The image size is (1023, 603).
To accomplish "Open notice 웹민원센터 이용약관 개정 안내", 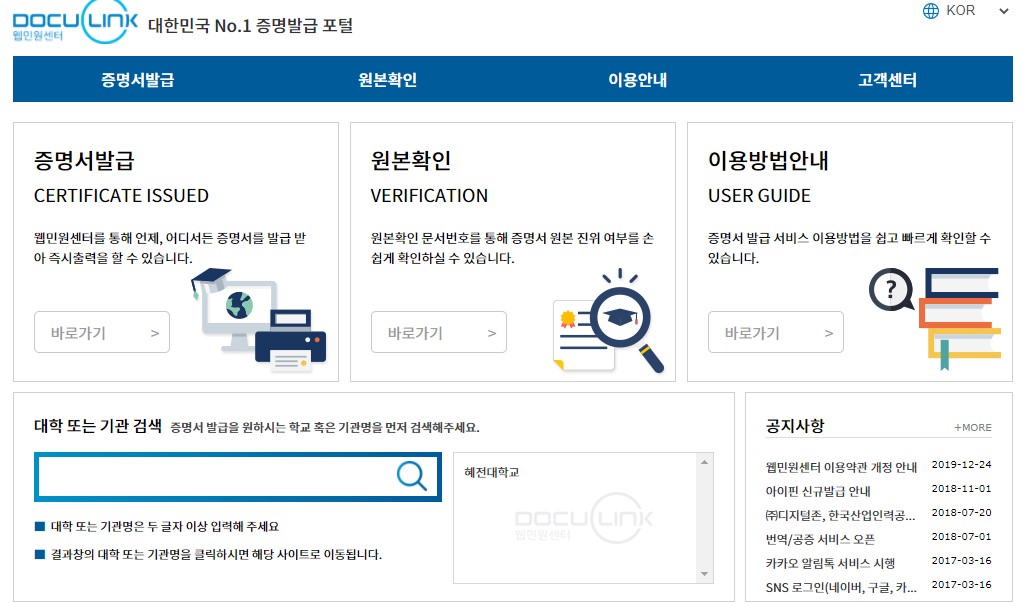I will (841, 467).
